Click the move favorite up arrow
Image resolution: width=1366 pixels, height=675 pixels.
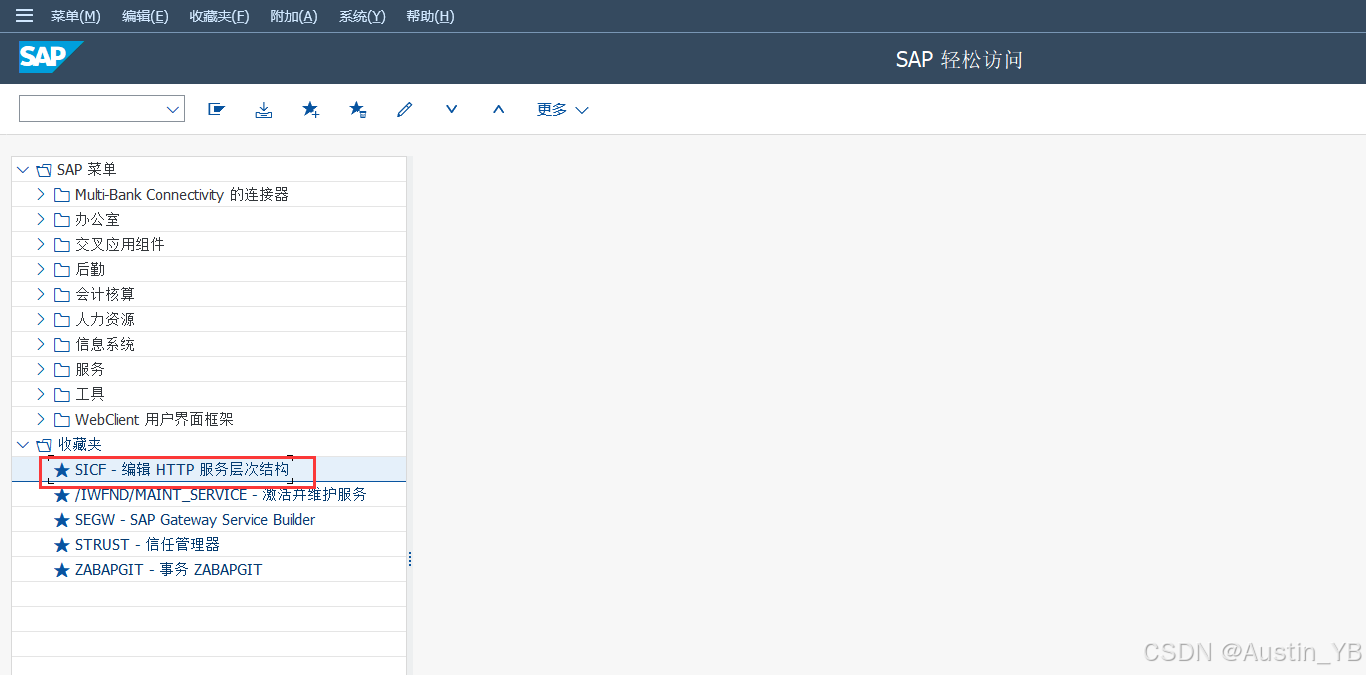(x=498, y=109)
